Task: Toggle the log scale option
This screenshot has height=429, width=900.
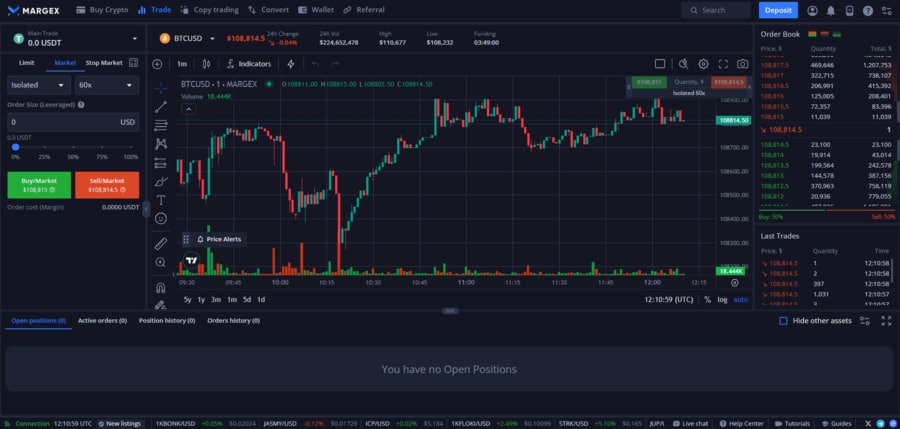Action: pos(722,300)
